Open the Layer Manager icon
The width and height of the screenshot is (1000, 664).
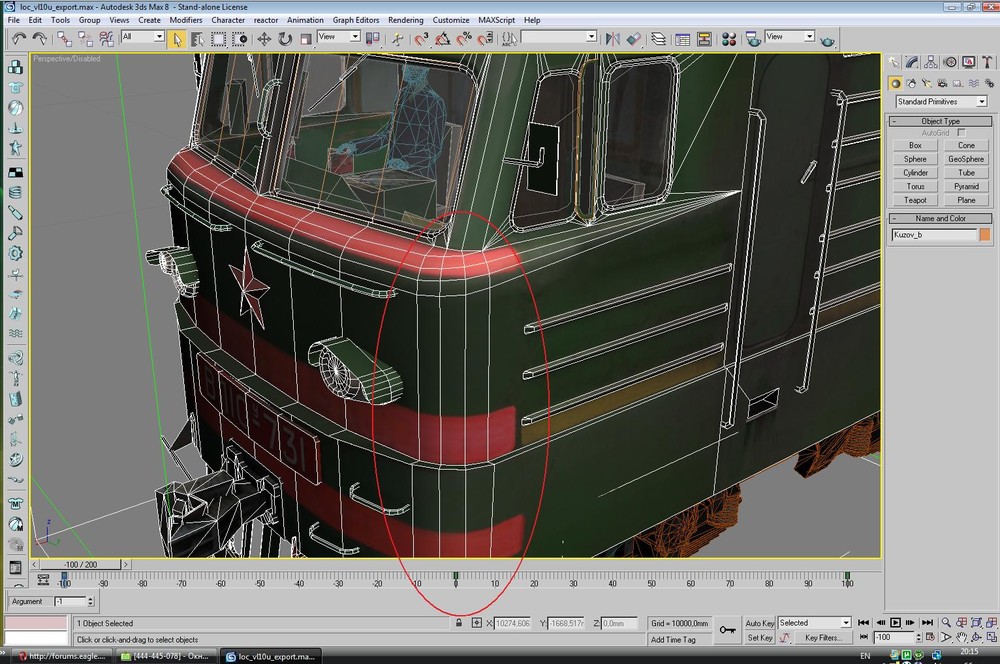[658, 38]
